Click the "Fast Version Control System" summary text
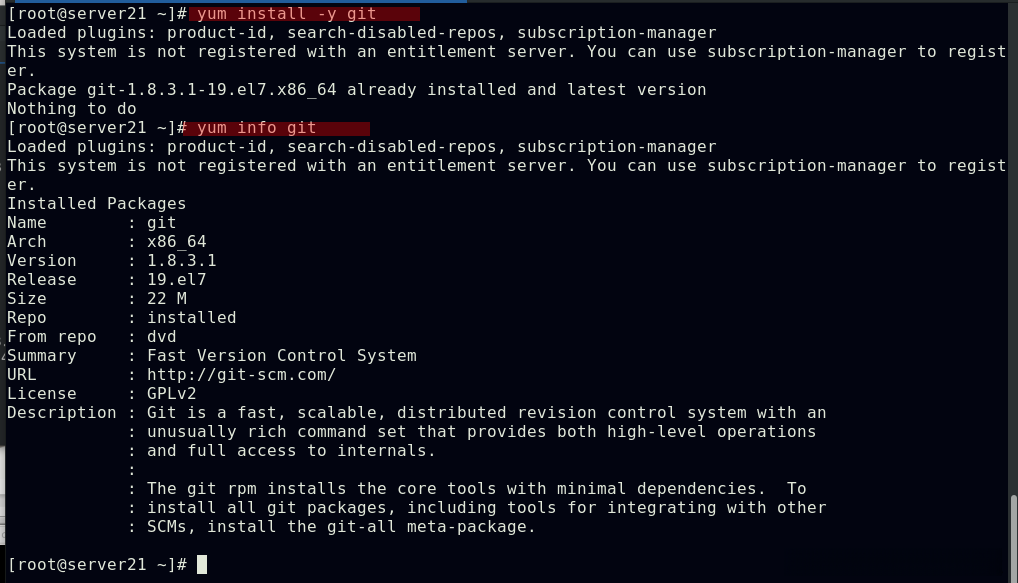Image resolution: width=1018 pixels, height=583 pixels. (281, 356)
